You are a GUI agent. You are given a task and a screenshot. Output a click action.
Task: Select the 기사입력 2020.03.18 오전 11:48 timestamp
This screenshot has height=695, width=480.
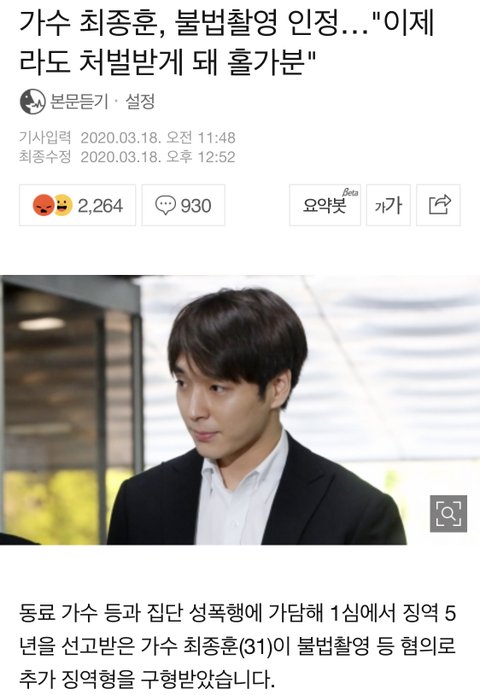click(127, 137)
